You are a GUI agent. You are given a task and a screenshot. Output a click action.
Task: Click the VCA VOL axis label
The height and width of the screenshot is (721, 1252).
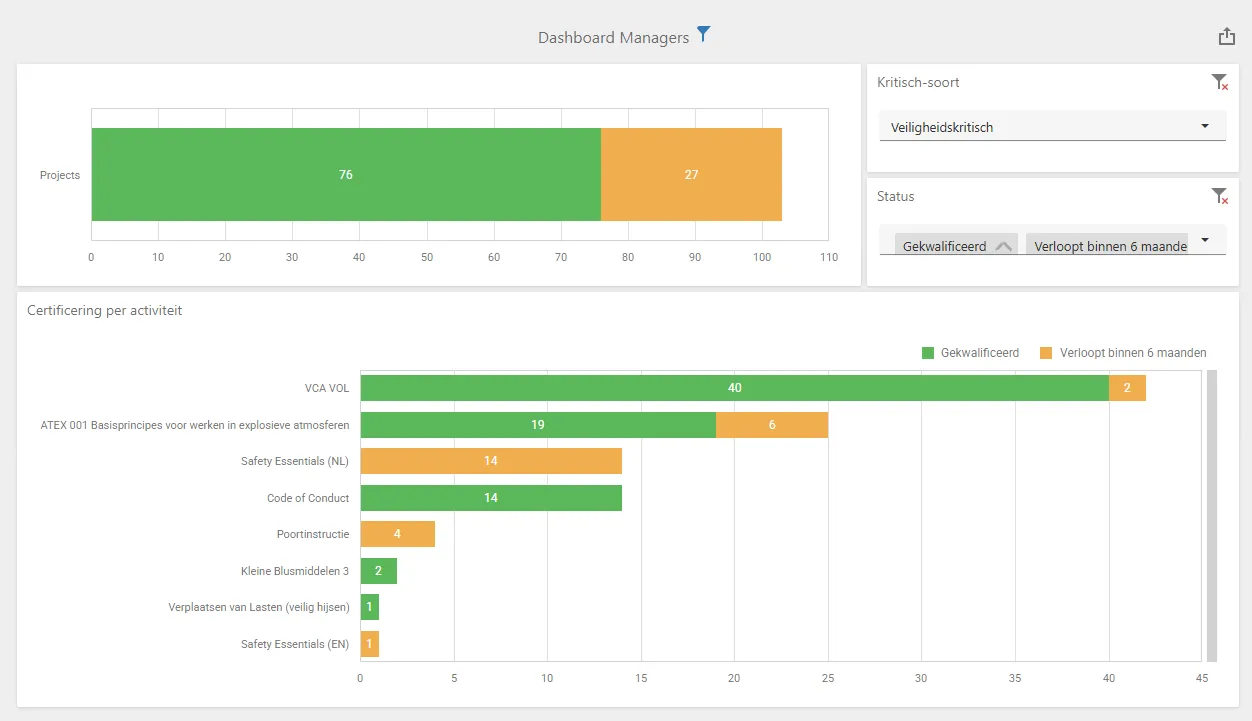(x=327, y=388)
